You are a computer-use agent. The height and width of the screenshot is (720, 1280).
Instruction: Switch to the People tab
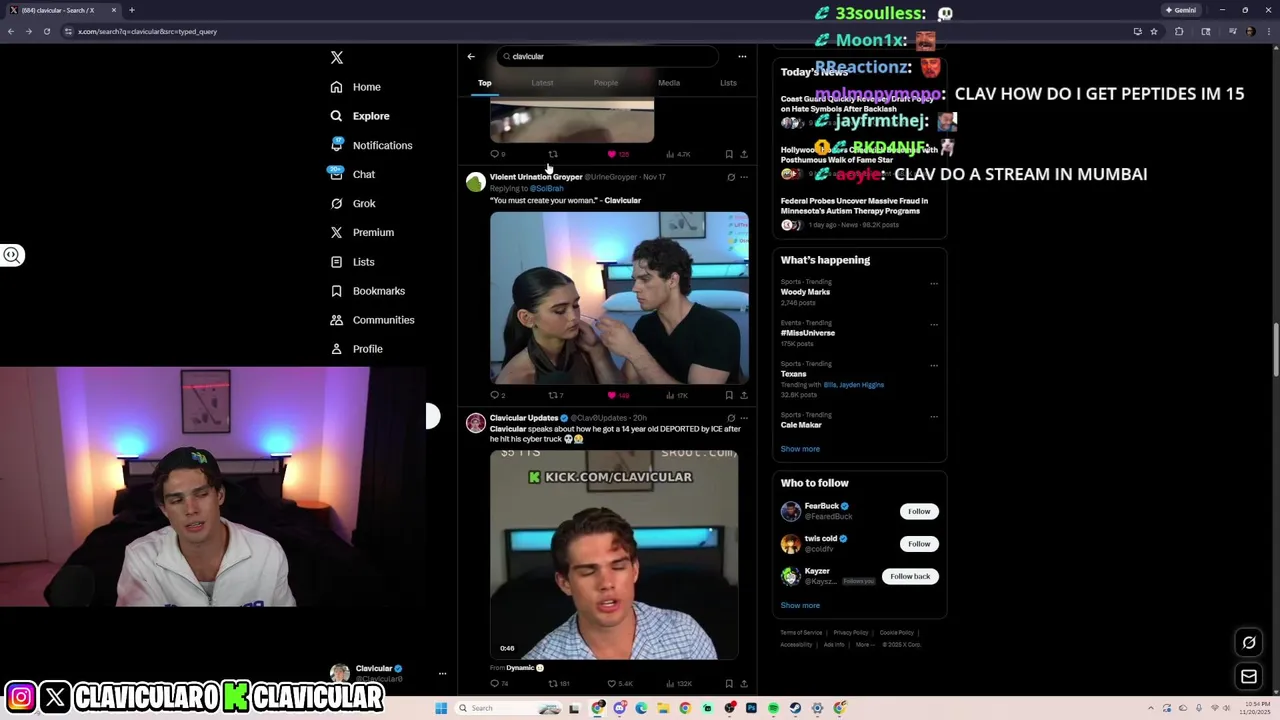(606, 83)
